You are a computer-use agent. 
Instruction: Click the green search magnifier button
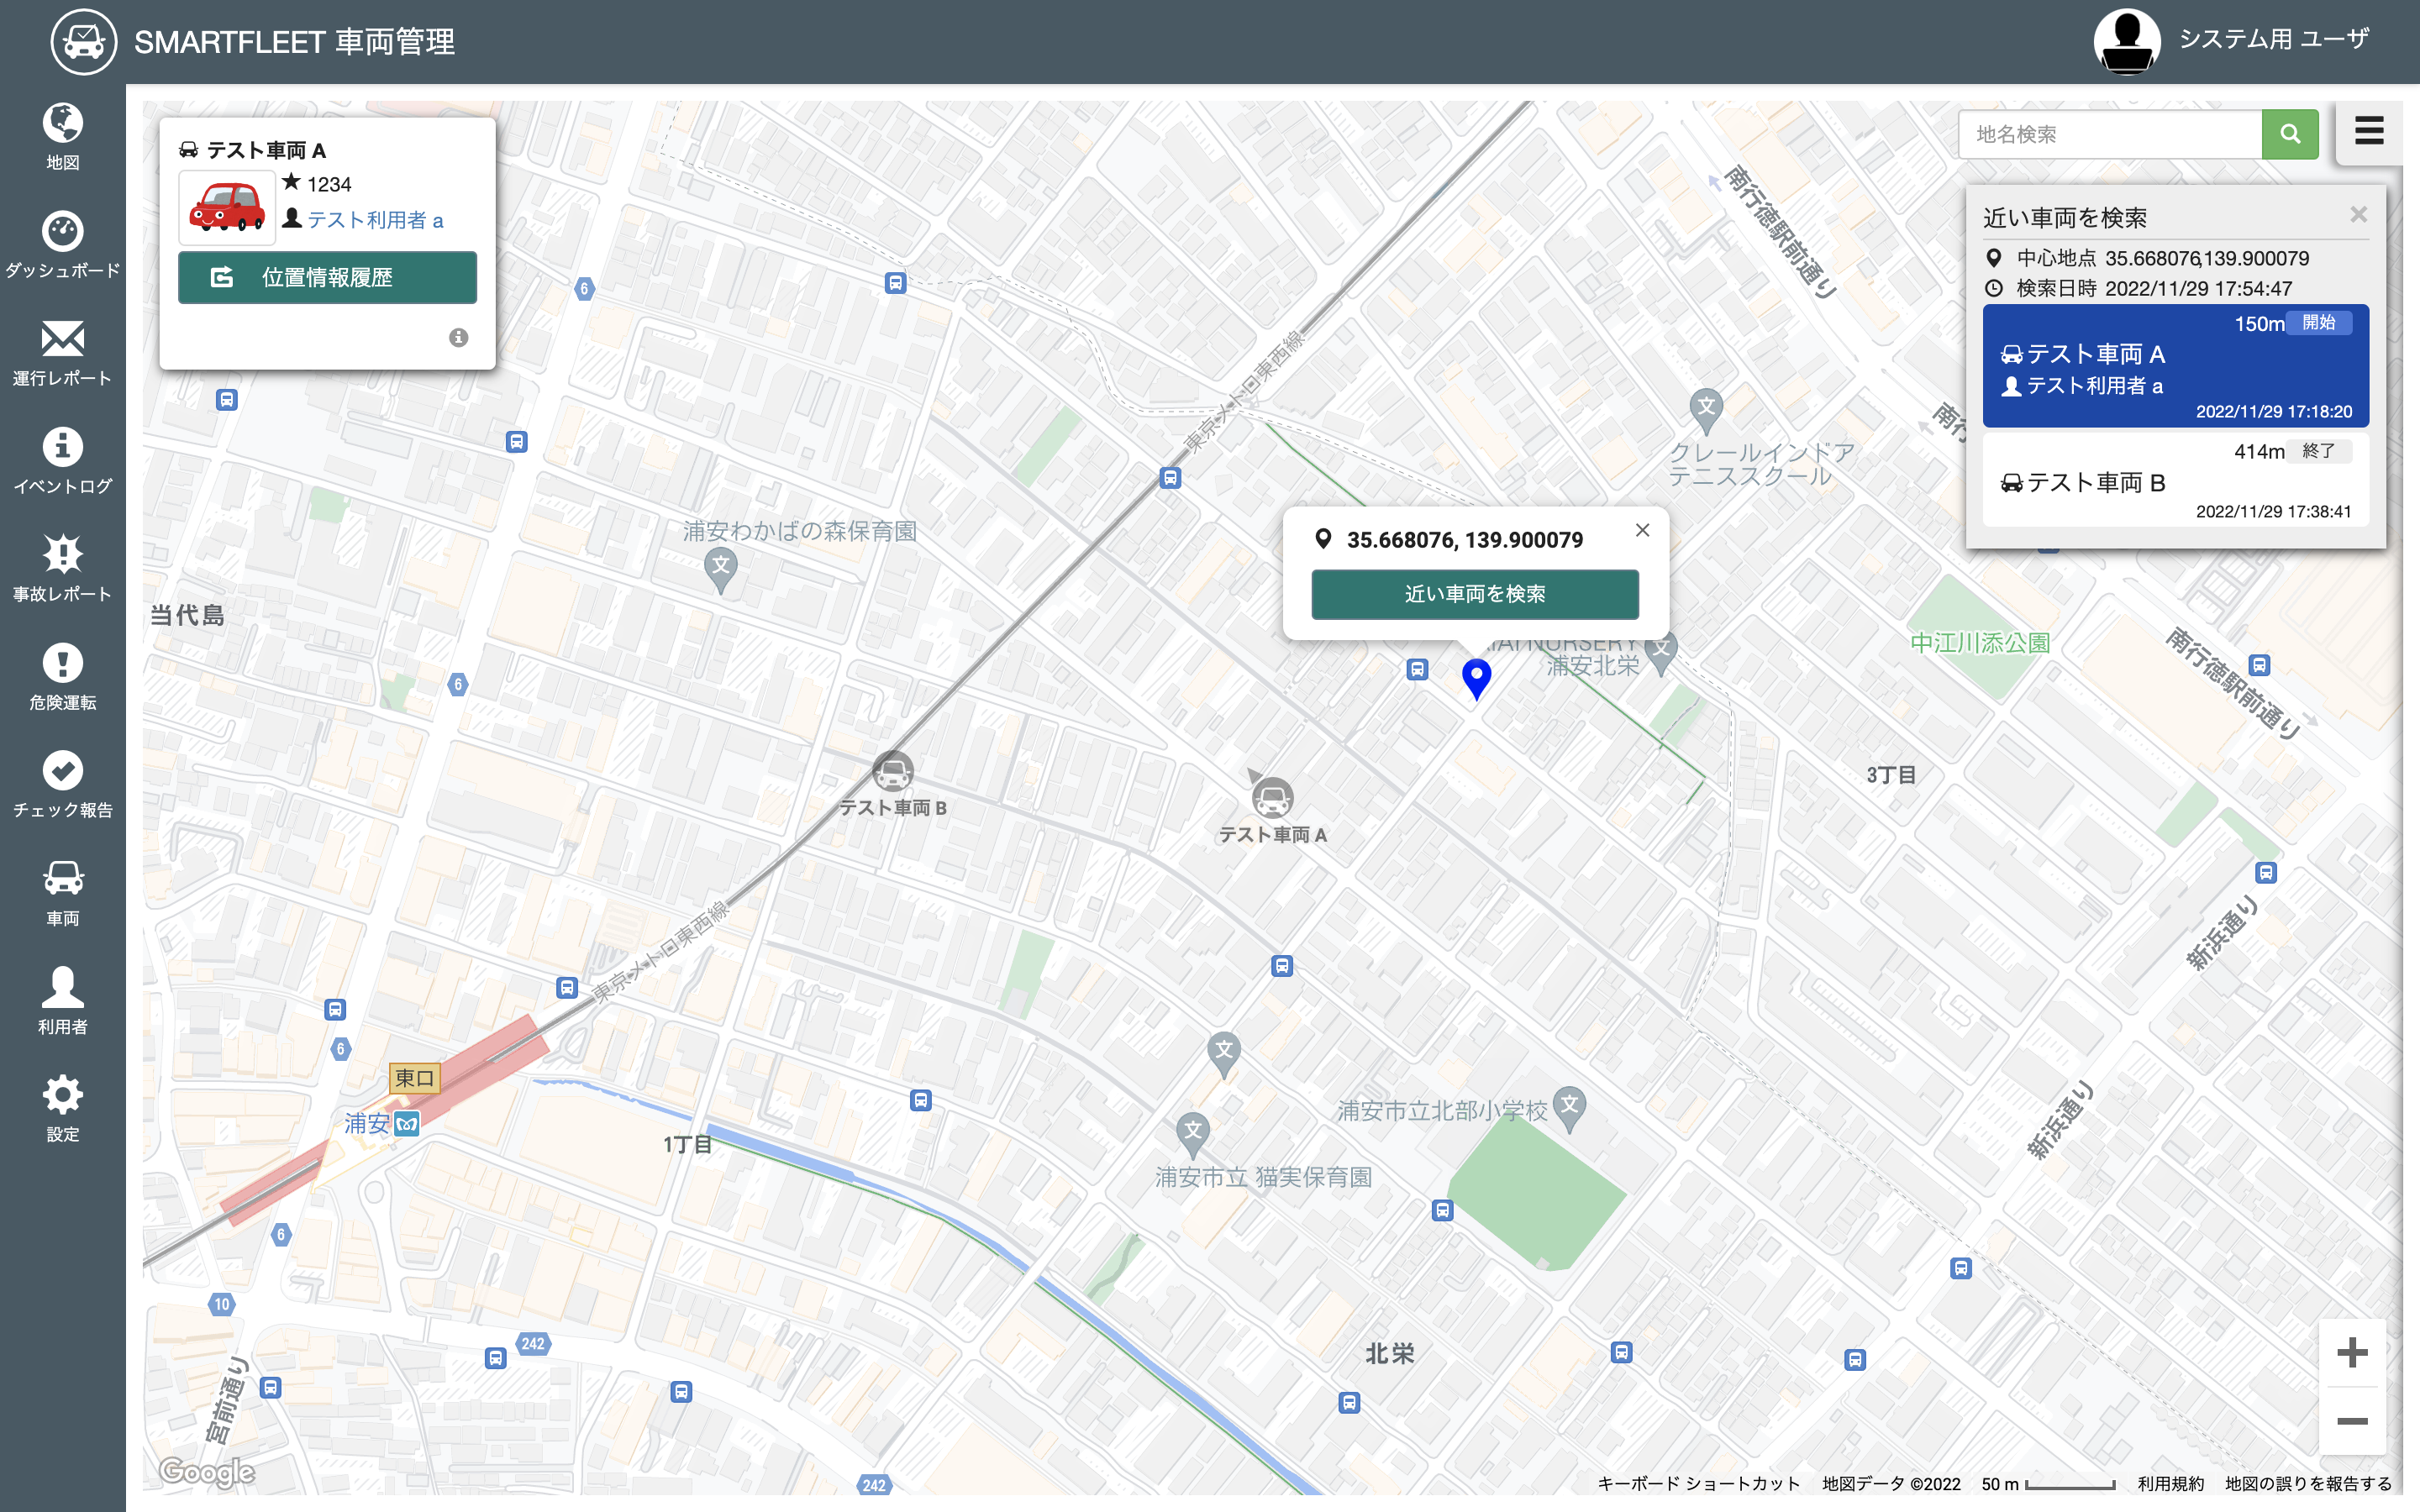pos(2290,134)
